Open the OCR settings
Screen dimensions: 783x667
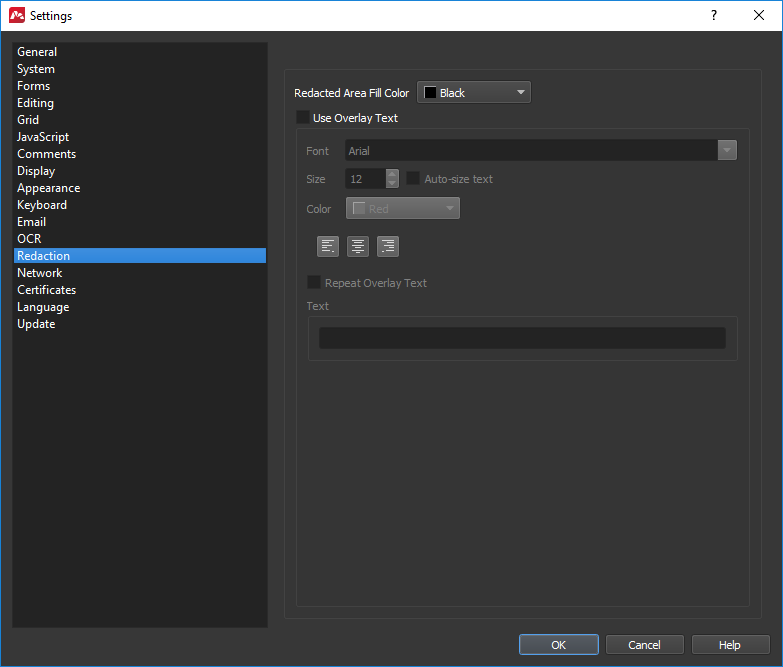click(140, 239)
